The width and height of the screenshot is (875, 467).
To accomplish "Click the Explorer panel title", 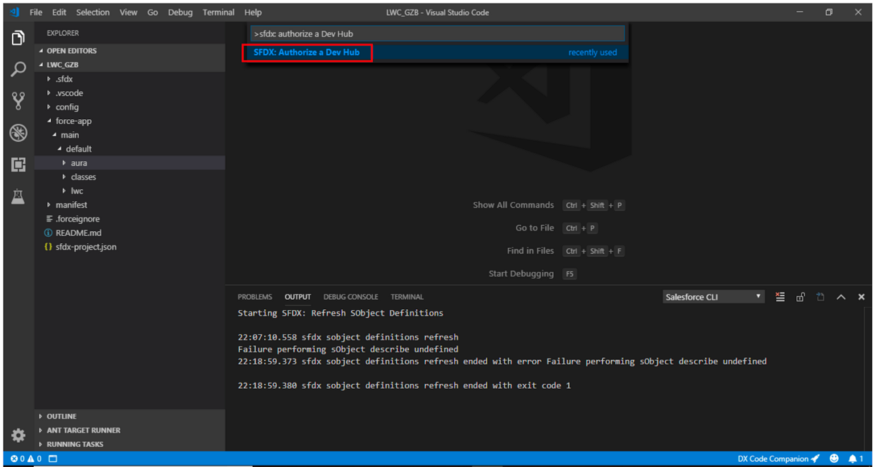I will point(62,33).
